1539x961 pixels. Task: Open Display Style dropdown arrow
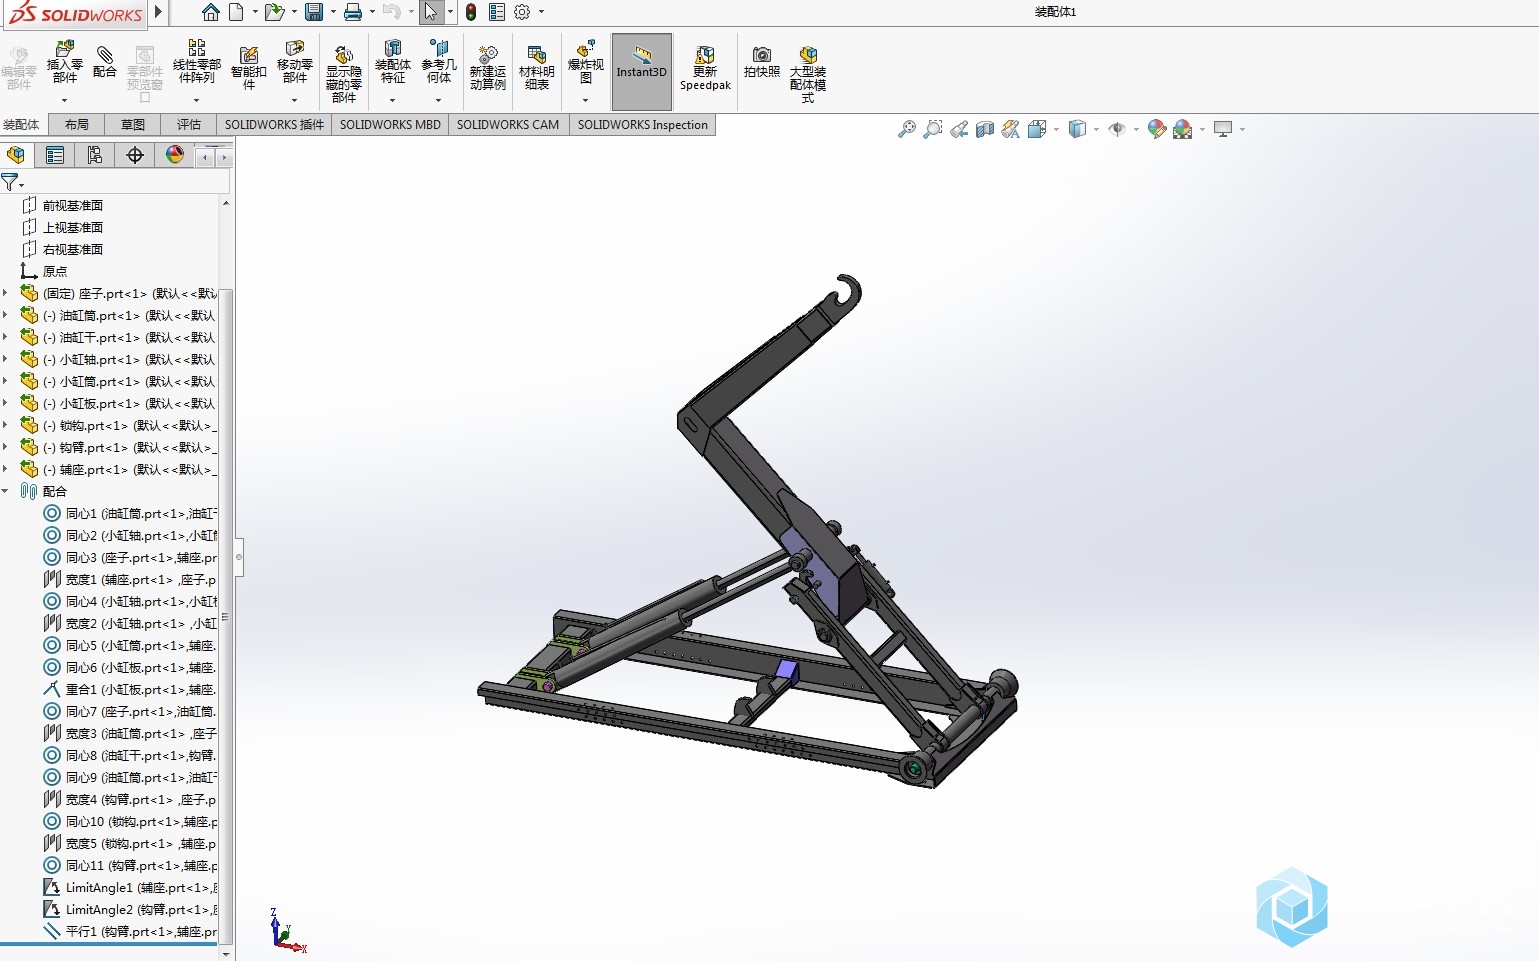1096,129
